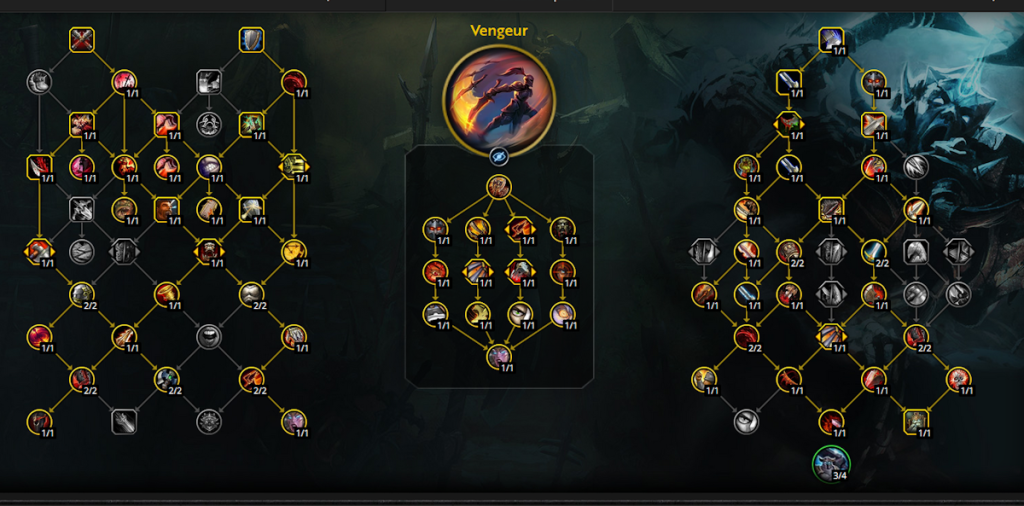
Task: Expand the choice node in the spec tree's third row
Action: click(x=788, y=124)
